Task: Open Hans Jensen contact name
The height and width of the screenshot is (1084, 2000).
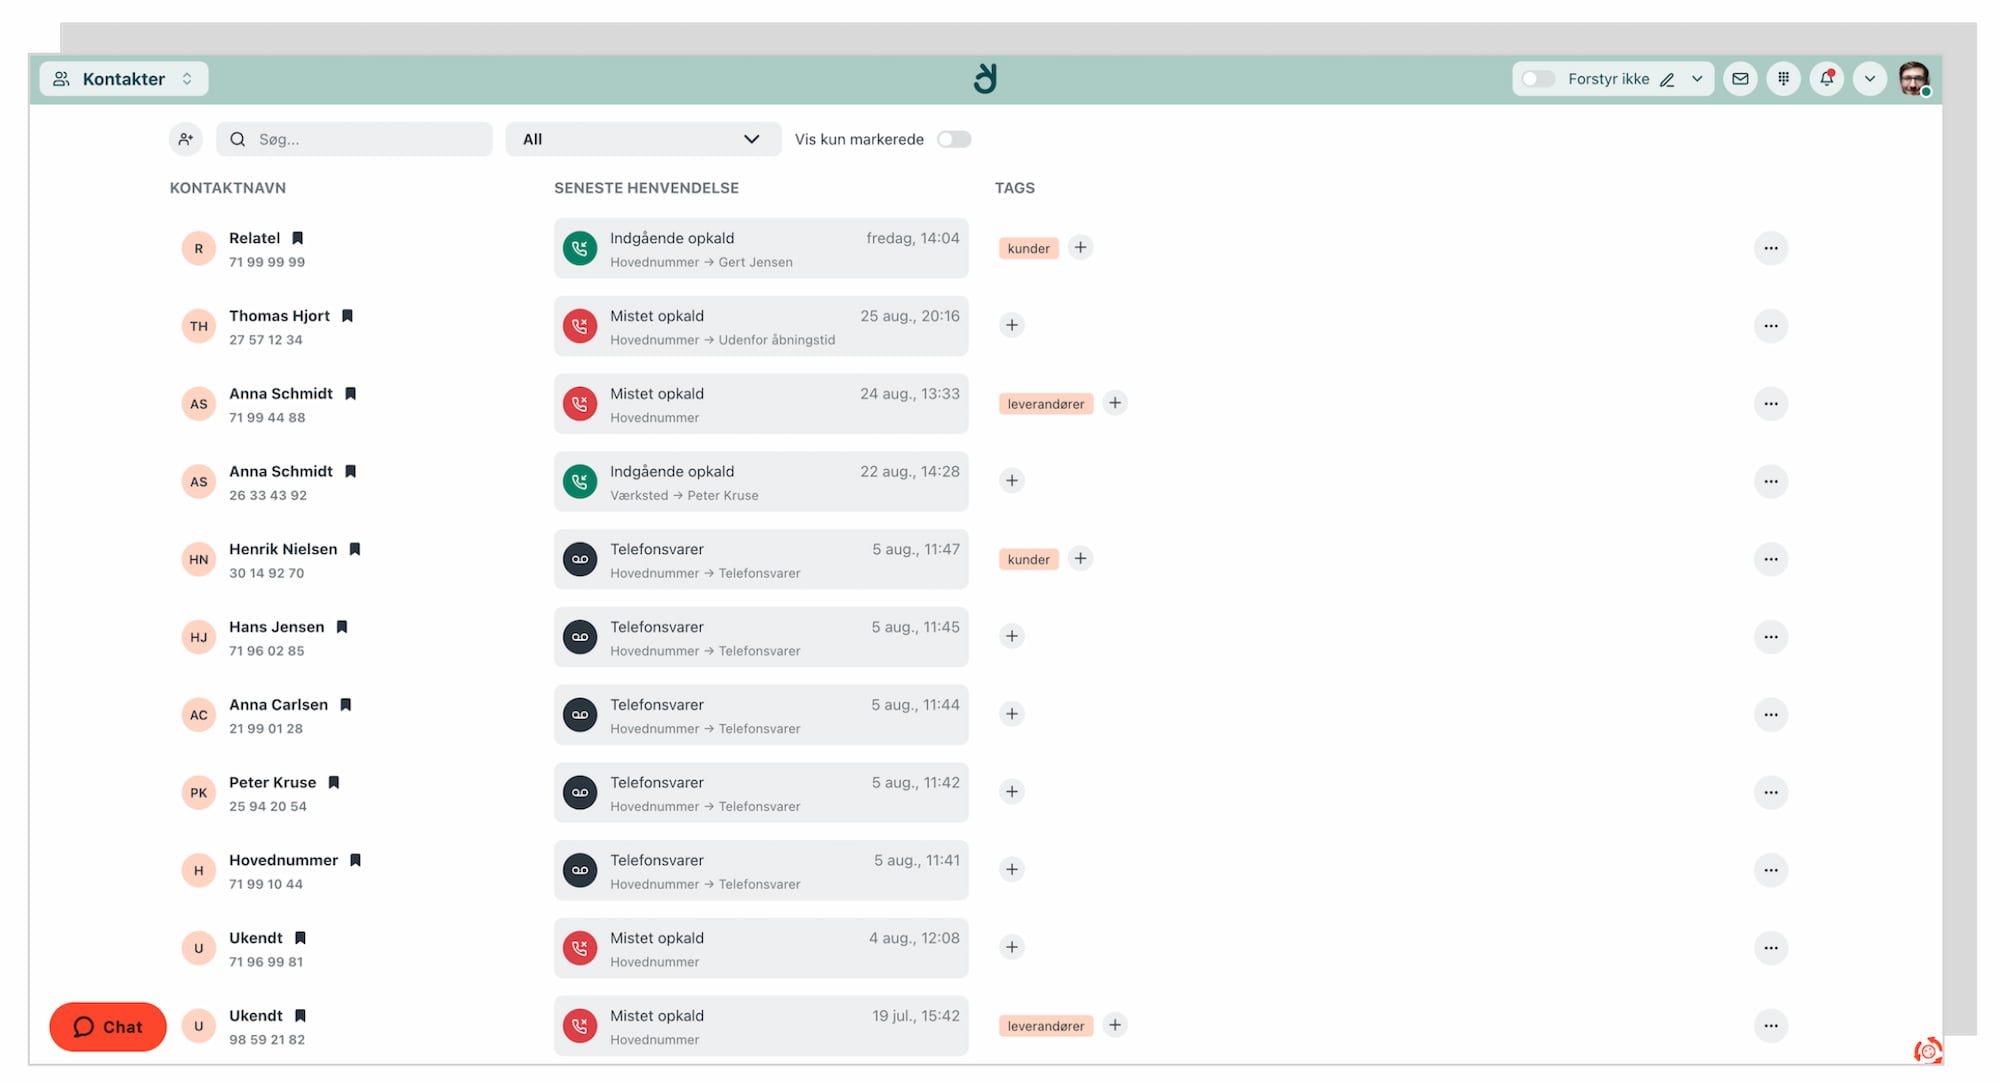Action: [276, 627]
